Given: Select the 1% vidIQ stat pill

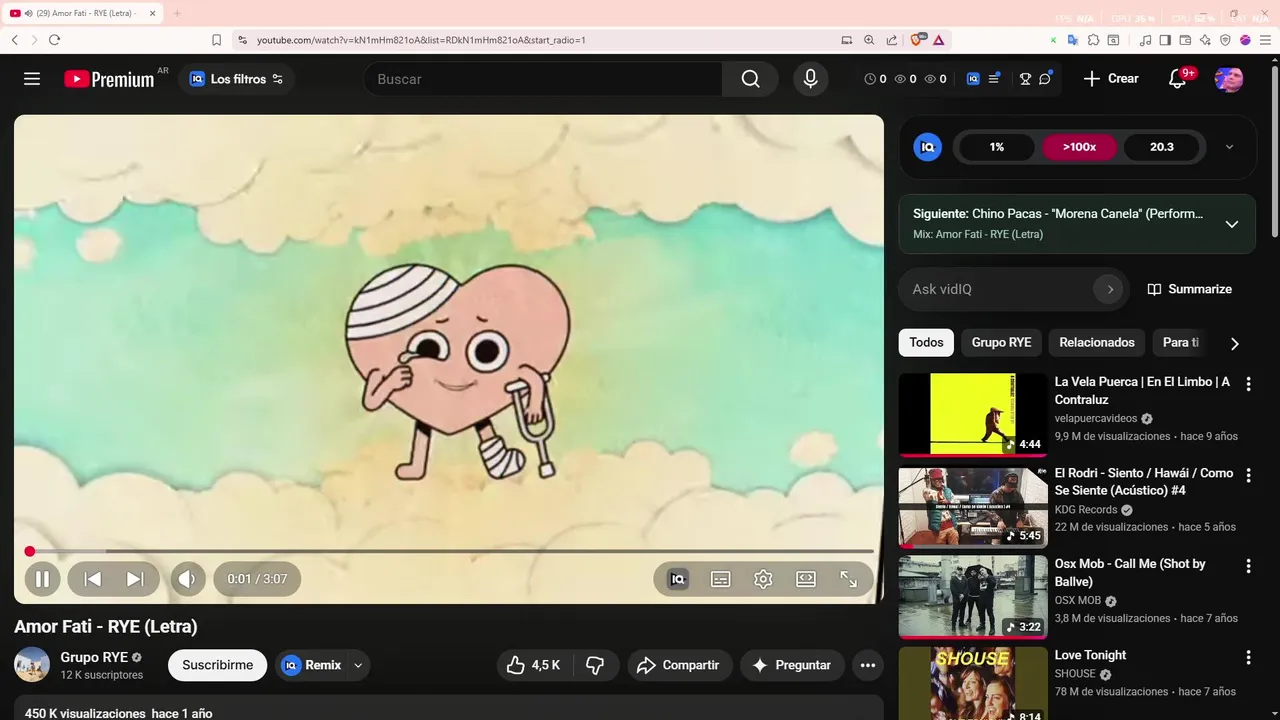Looking at the screenshot, I should (997, 147).
